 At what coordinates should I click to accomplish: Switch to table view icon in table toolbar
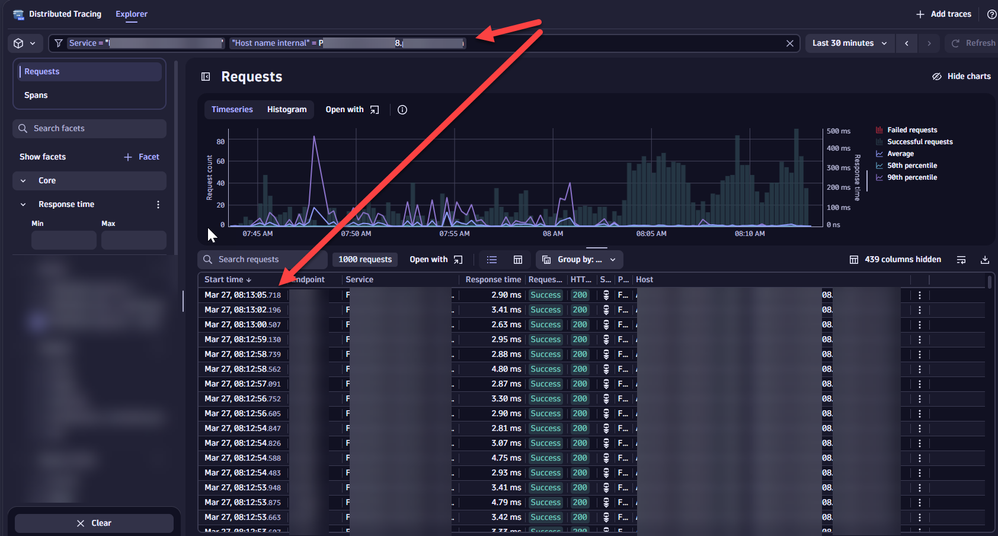[518, 260]
